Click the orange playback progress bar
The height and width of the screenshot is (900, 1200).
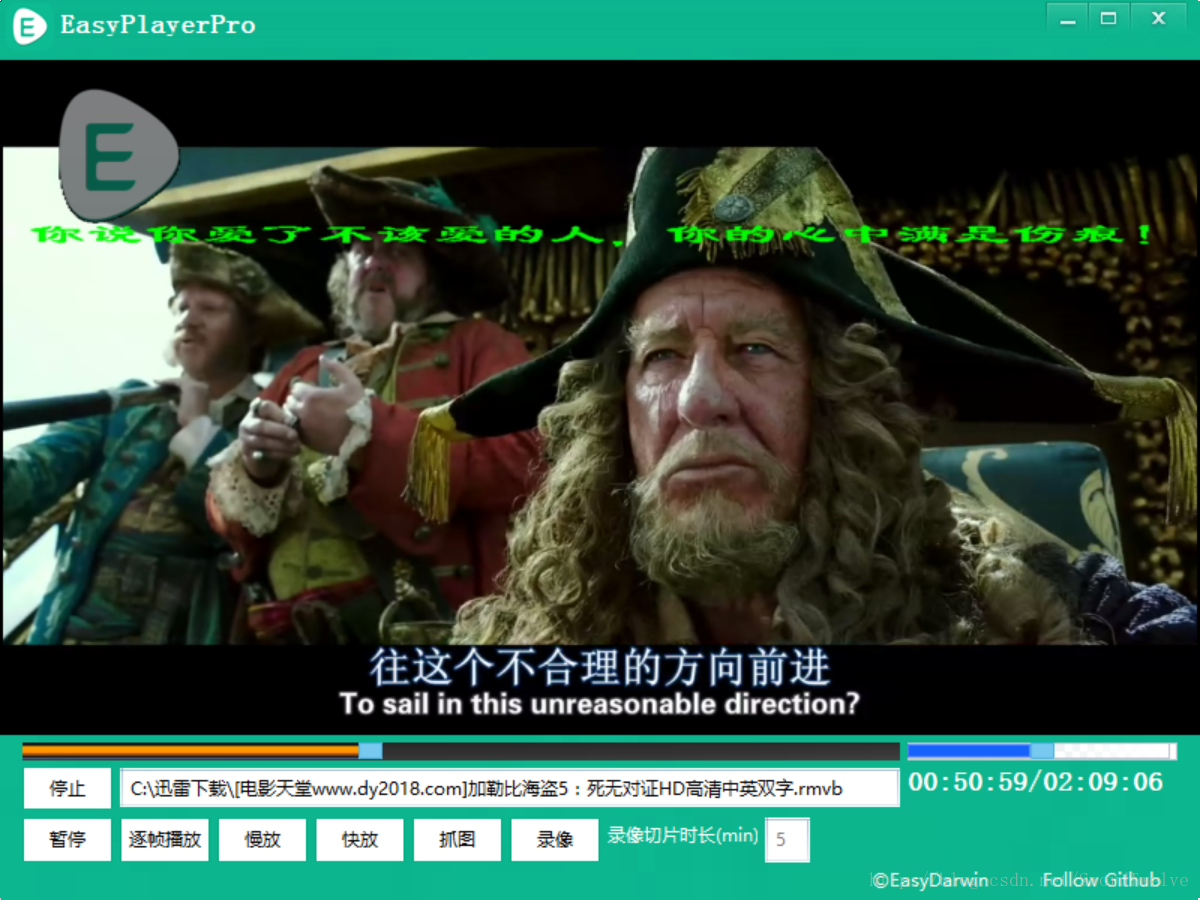(461, 751)
